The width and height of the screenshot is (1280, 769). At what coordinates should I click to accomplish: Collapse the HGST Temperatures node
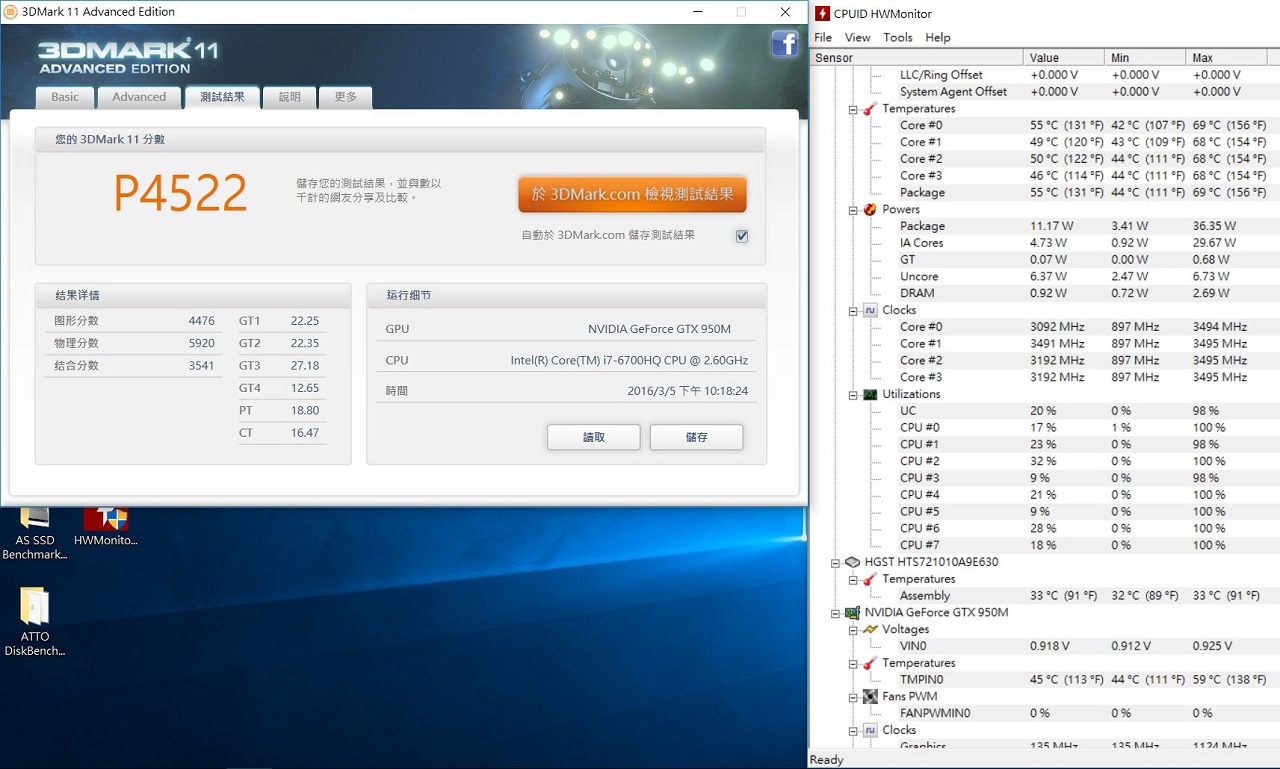coord(854,580)
